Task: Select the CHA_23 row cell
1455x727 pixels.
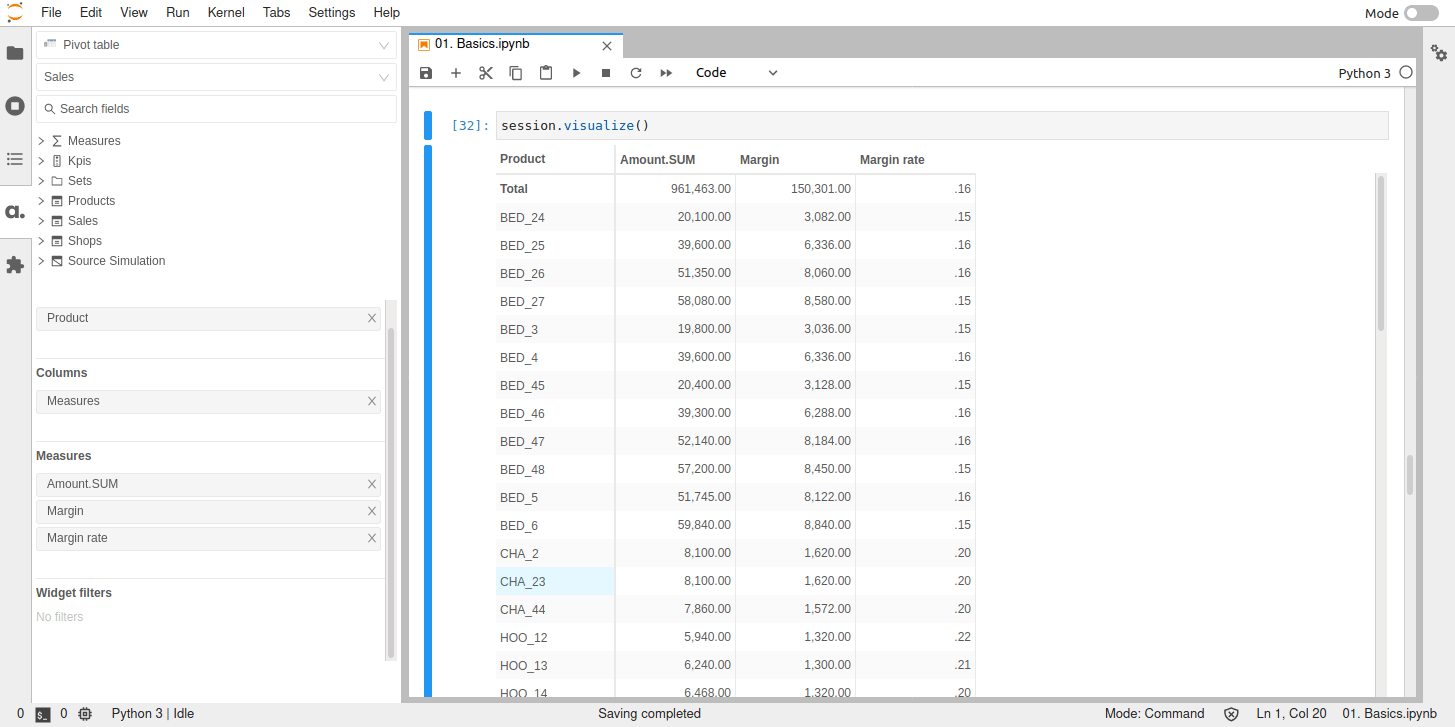Action: (x=555, y=581)
